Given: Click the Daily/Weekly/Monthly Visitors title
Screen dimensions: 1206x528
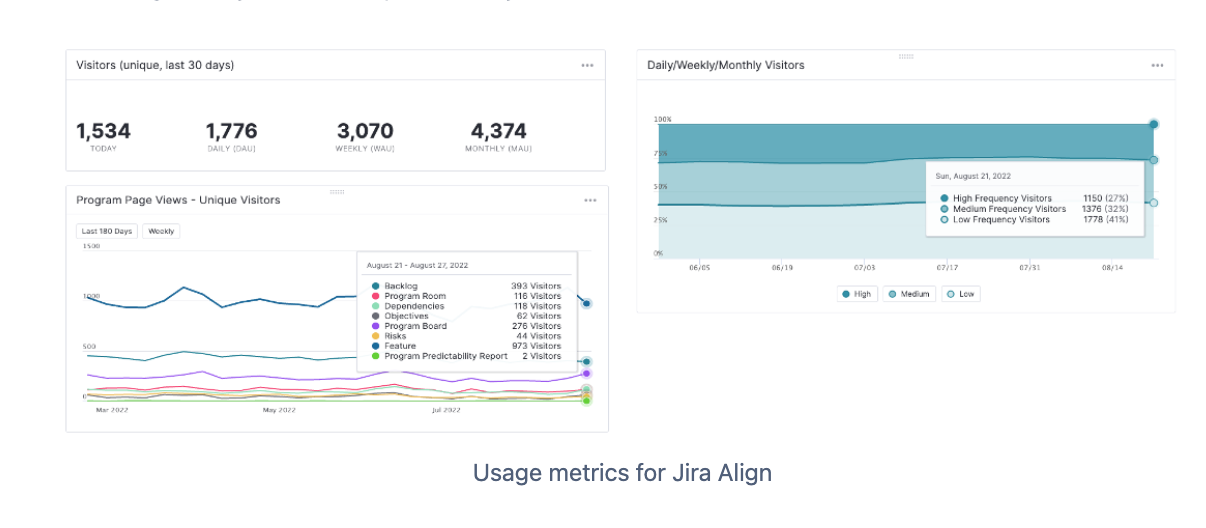Looking at the screenshot, I should (x=726, y=65).
